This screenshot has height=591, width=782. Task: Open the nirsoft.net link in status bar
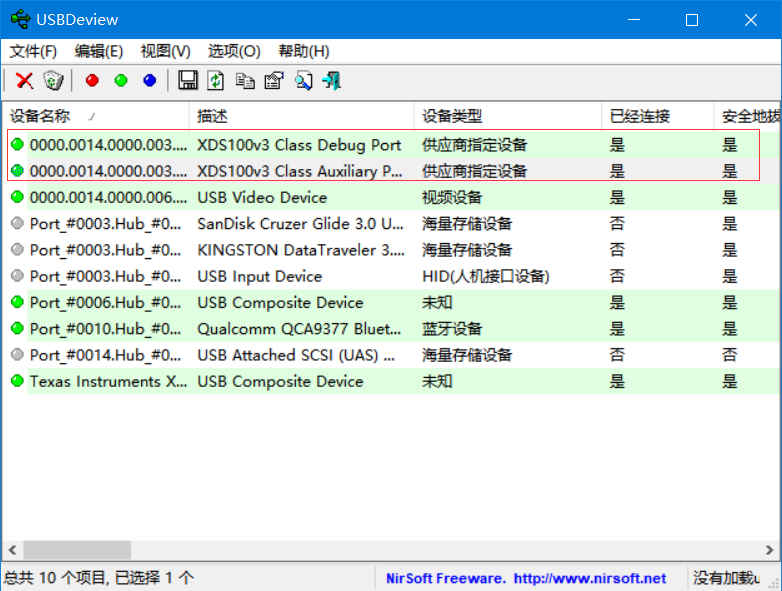(589, 578)
